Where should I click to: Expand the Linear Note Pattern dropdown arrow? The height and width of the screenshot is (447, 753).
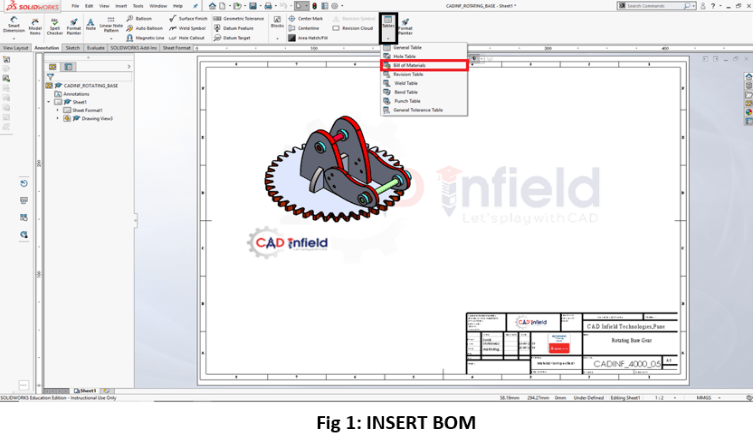111,38
